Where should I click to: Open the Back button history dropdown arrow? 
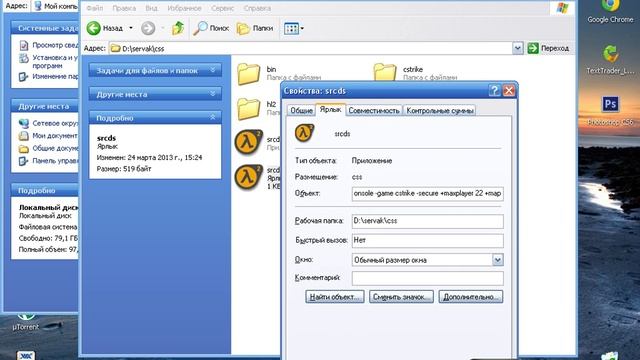(131, 28)
